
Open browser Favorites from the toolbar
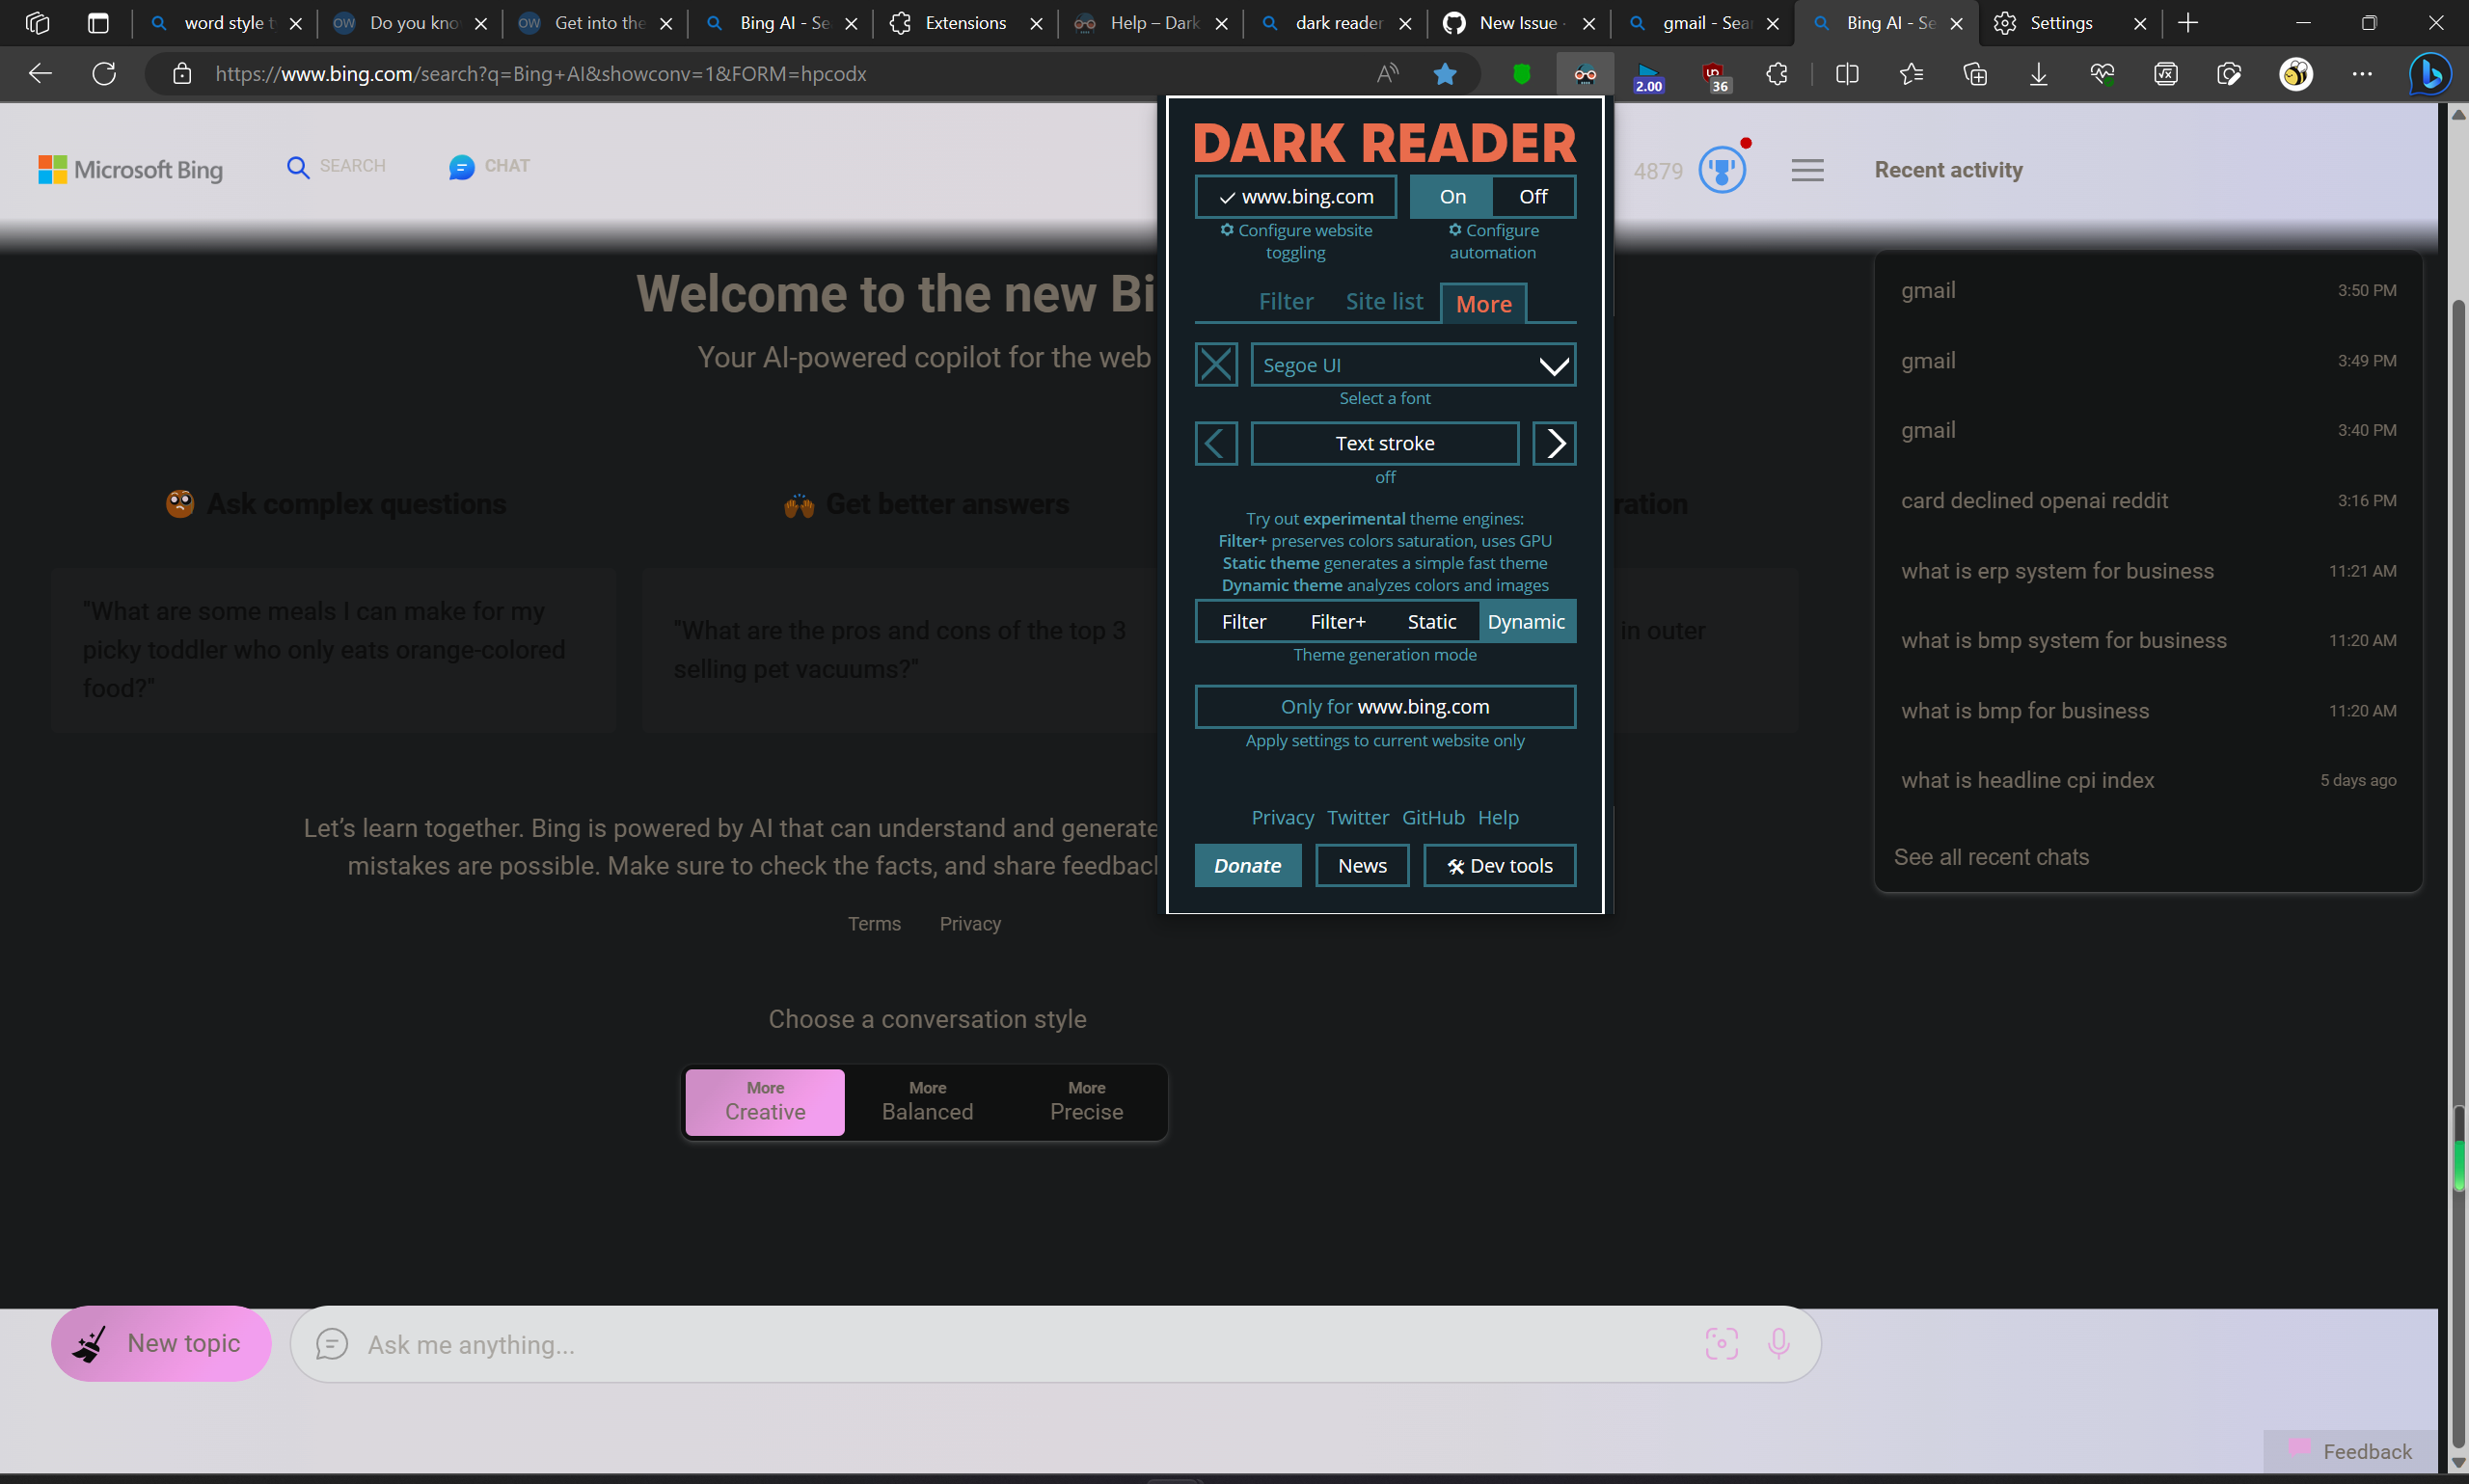pyautogui.click(x=1911, y=73)
